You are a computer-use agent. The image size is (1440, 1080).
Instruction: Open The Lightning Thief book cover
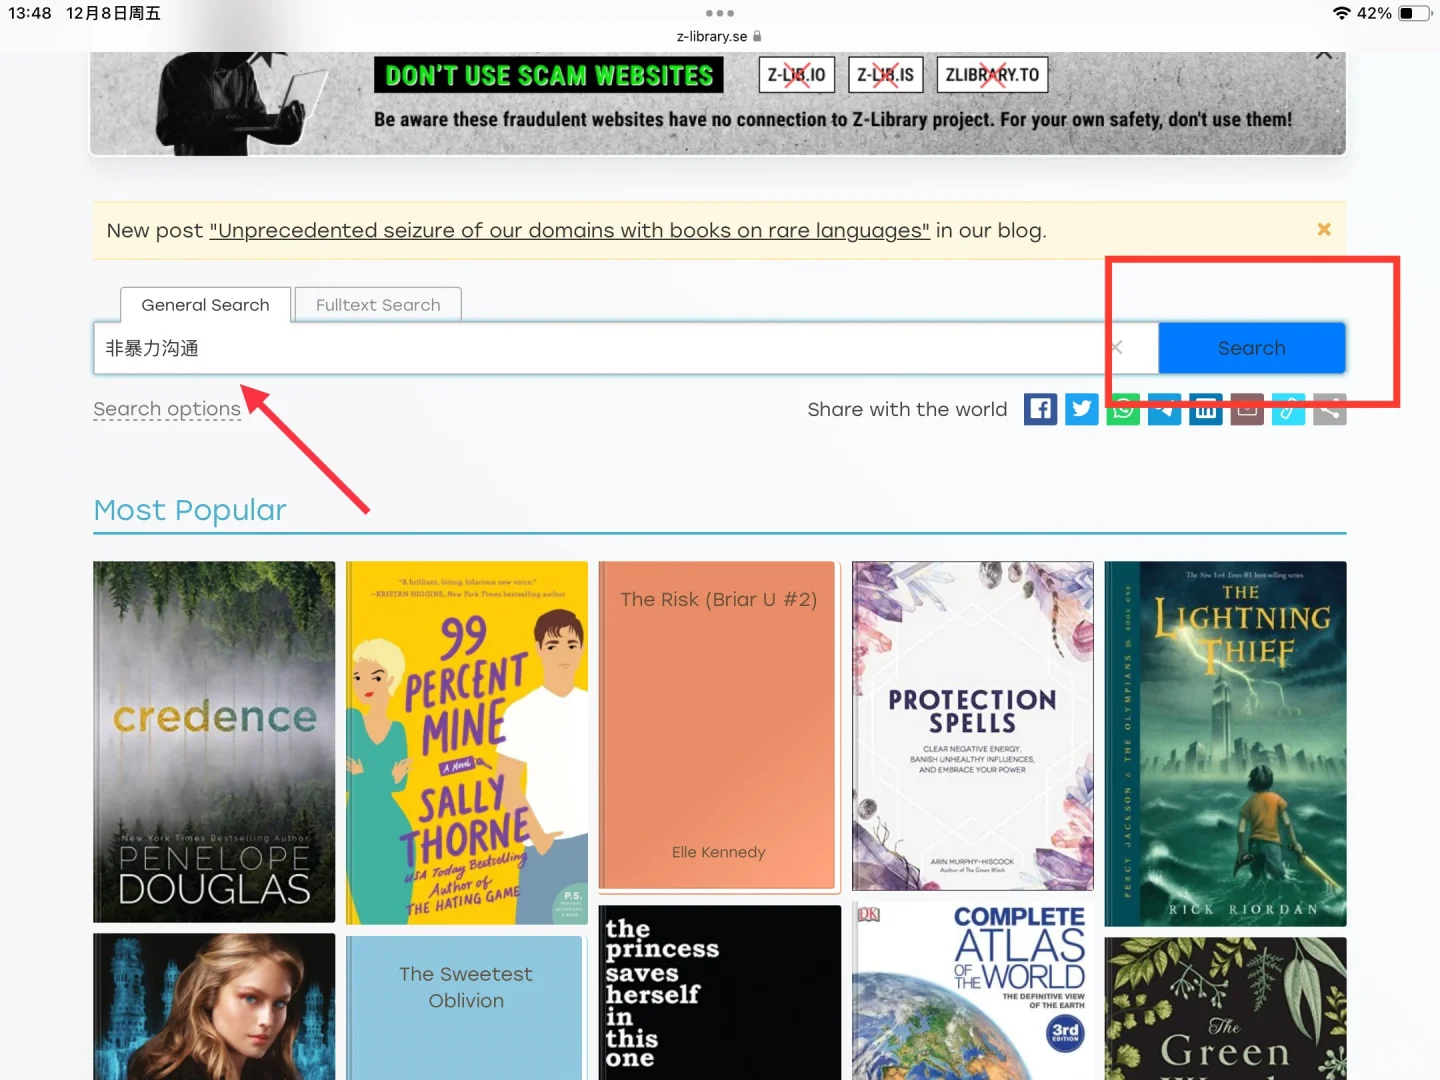[1225, 744]
